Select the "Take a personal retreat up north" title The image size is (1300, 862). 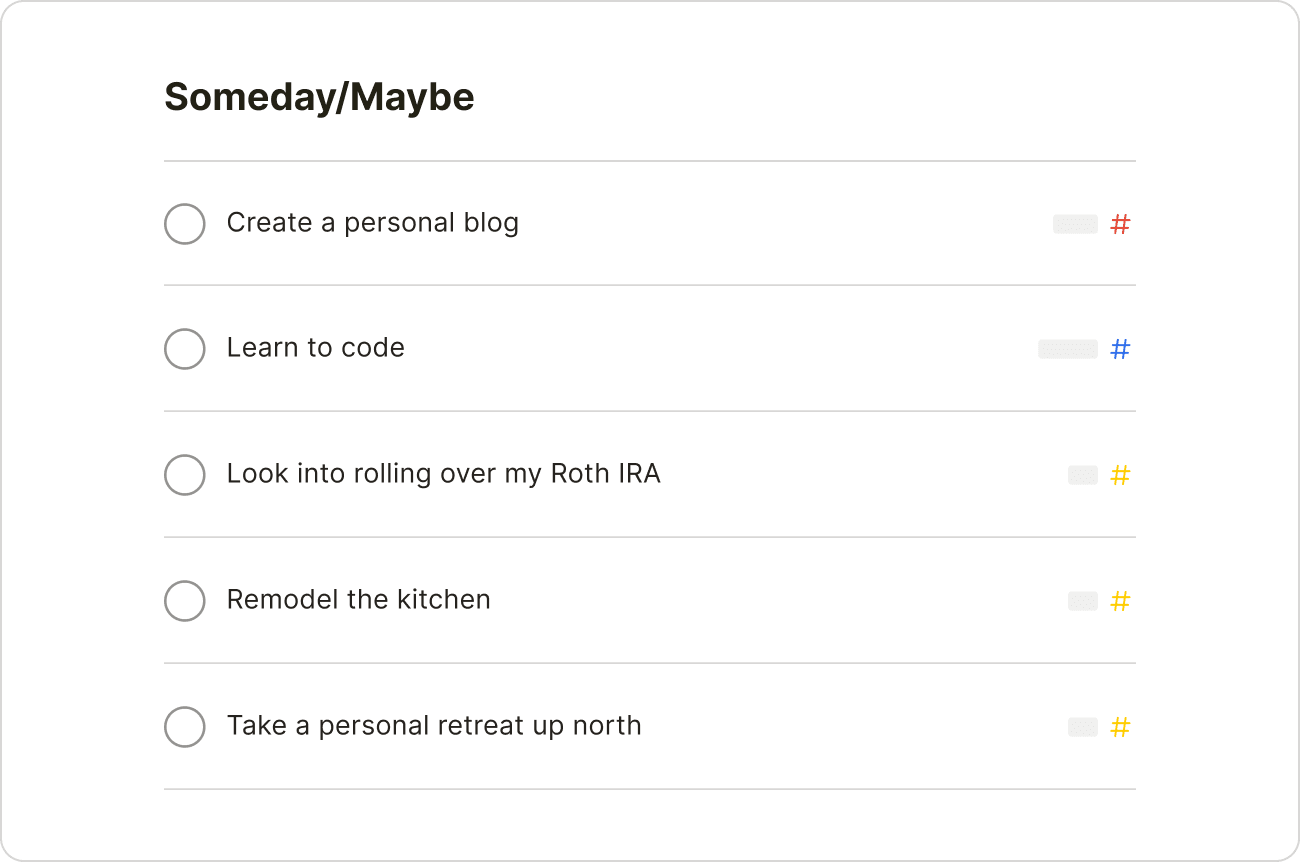434,725
